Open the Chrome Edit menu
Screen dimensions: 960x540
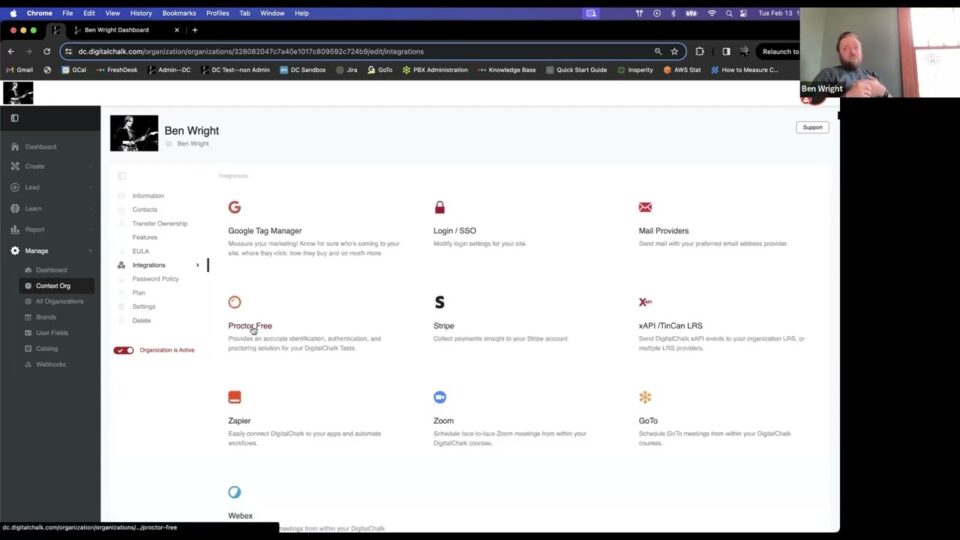click(x=89, y=13)
